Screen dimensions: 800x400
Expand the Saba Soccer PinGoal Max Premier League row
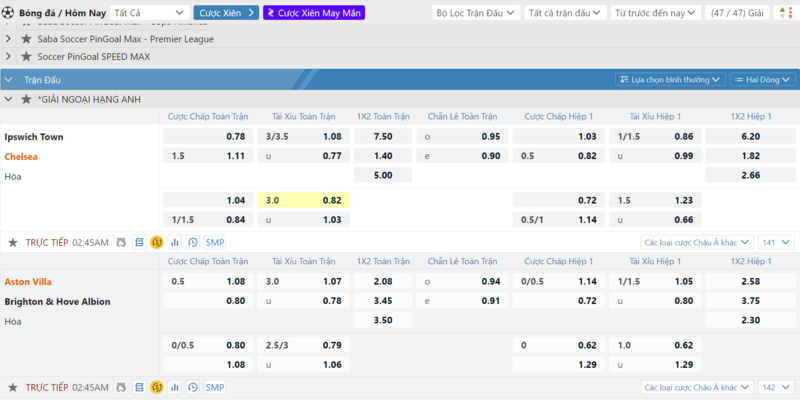tap(8, 39)
